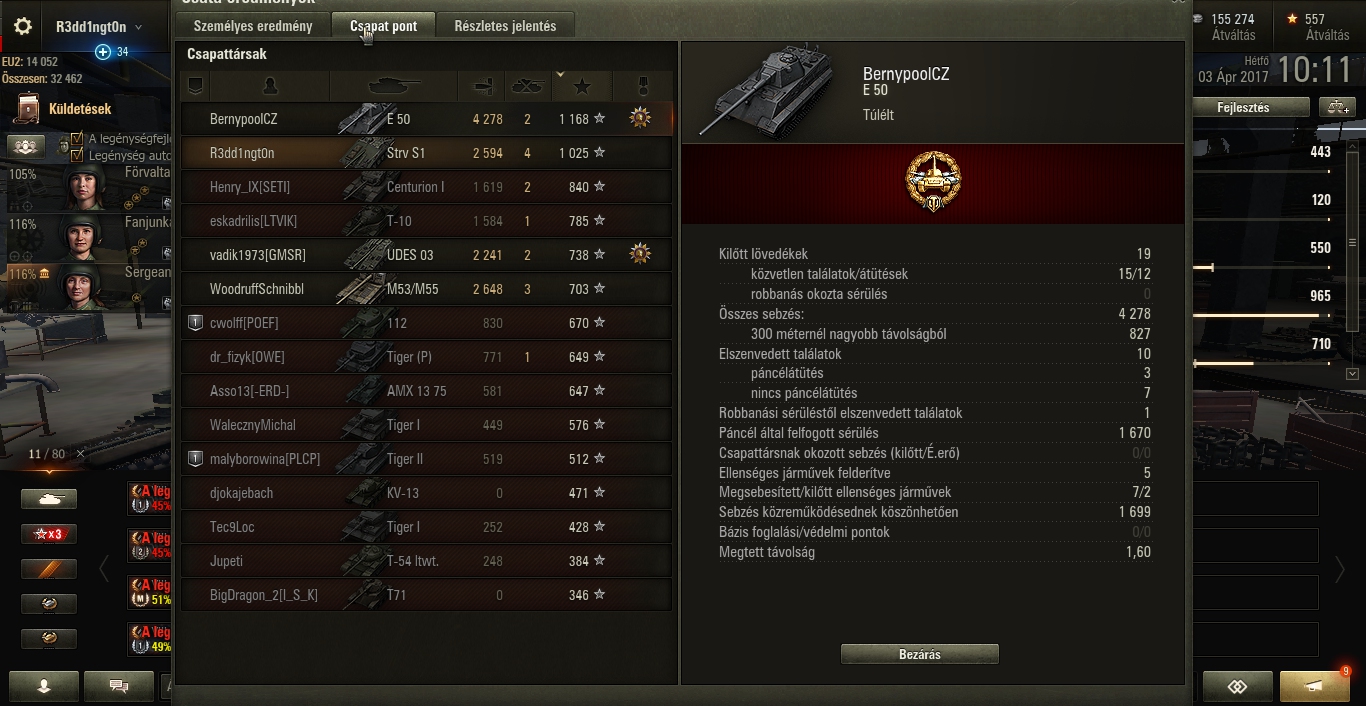Sort teammates by XP star column

582,86
